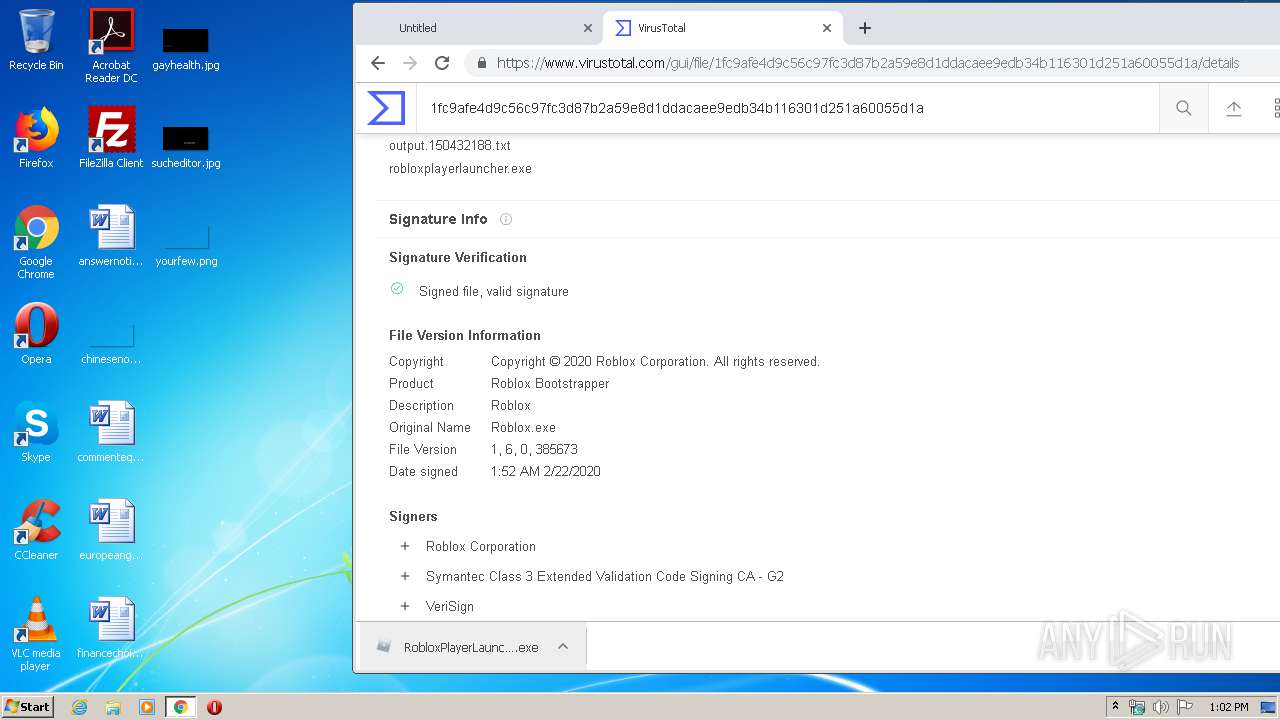Select chineseno... desktop file
Image resolution: width=1280 pixels, height=720 pixels.
pos(111,342)
